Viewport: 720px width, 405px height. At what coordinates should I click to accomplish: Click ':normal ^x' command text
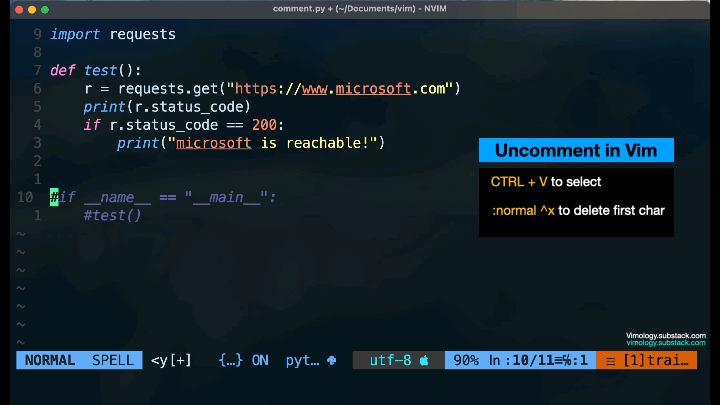click(x=523, y=211)
